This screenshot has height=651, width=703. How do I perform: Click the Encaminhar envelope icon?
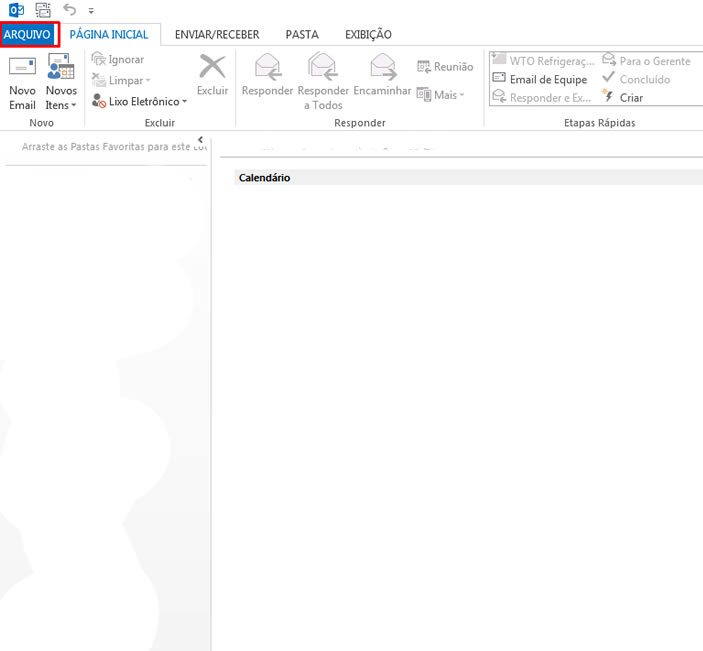pyautogui.click(x=383, y=66)
